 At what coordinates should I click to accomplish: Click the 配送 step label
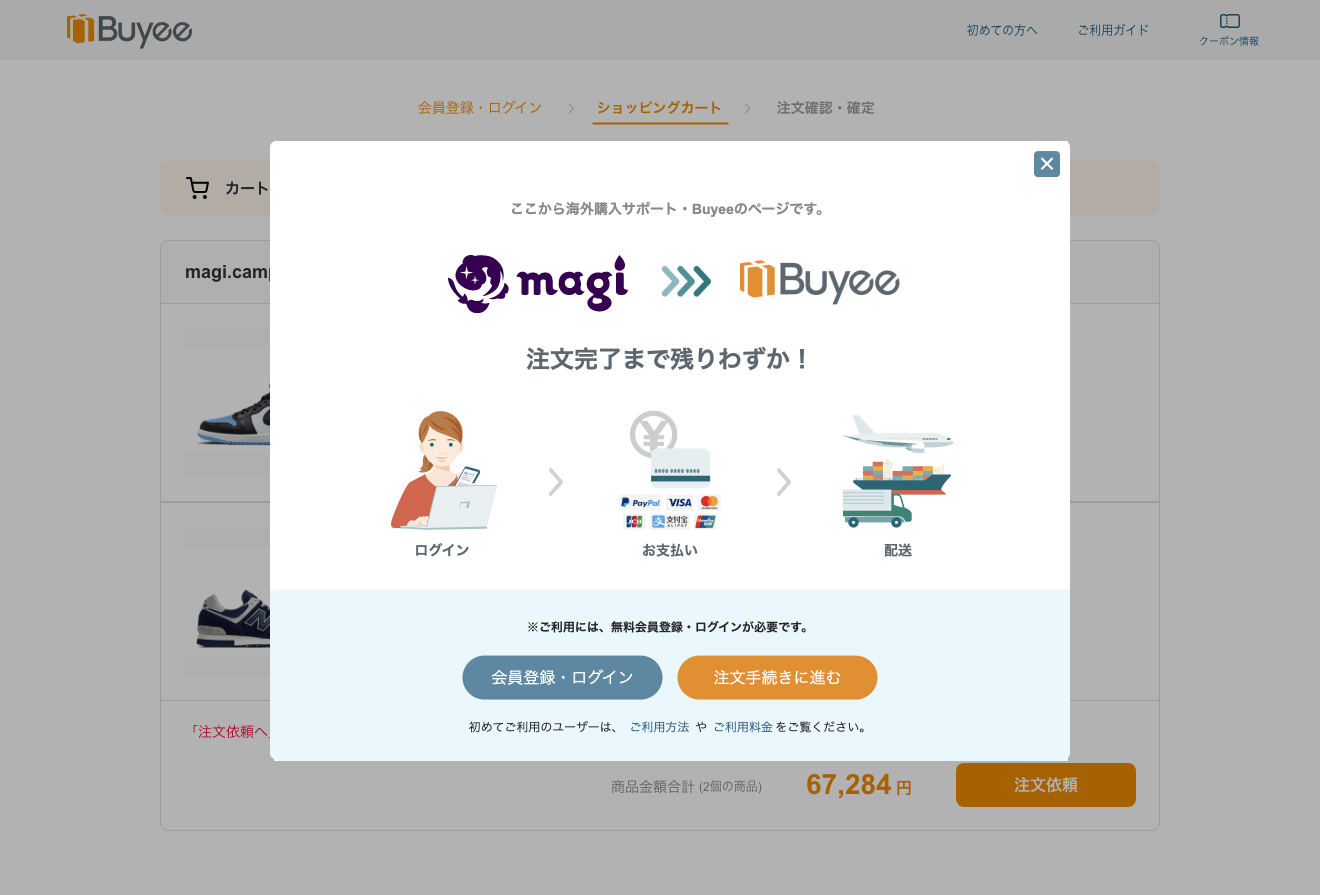pos(897,550)
